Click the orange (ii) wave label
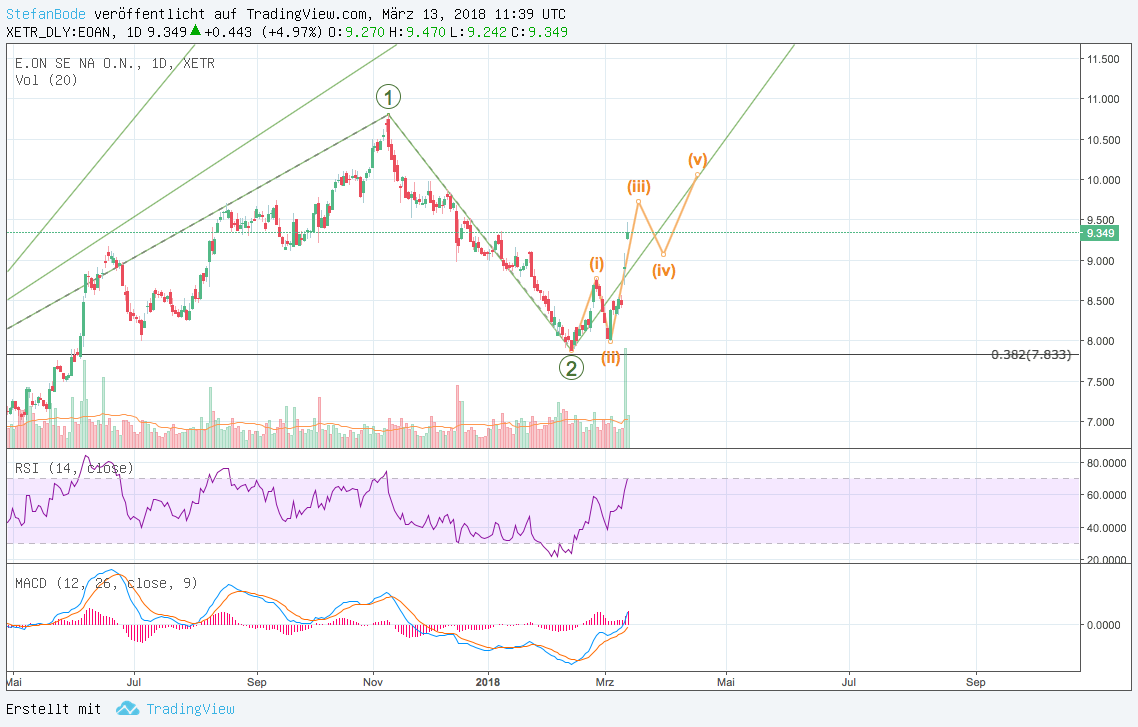This screenshot has width=1138, height=727. point(611,357)
